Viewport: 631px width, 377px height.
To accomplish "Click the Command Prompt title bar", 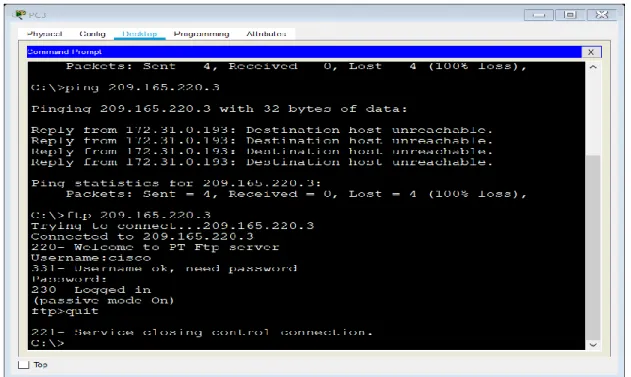I will pyautogui.click(x=304, y=52).
